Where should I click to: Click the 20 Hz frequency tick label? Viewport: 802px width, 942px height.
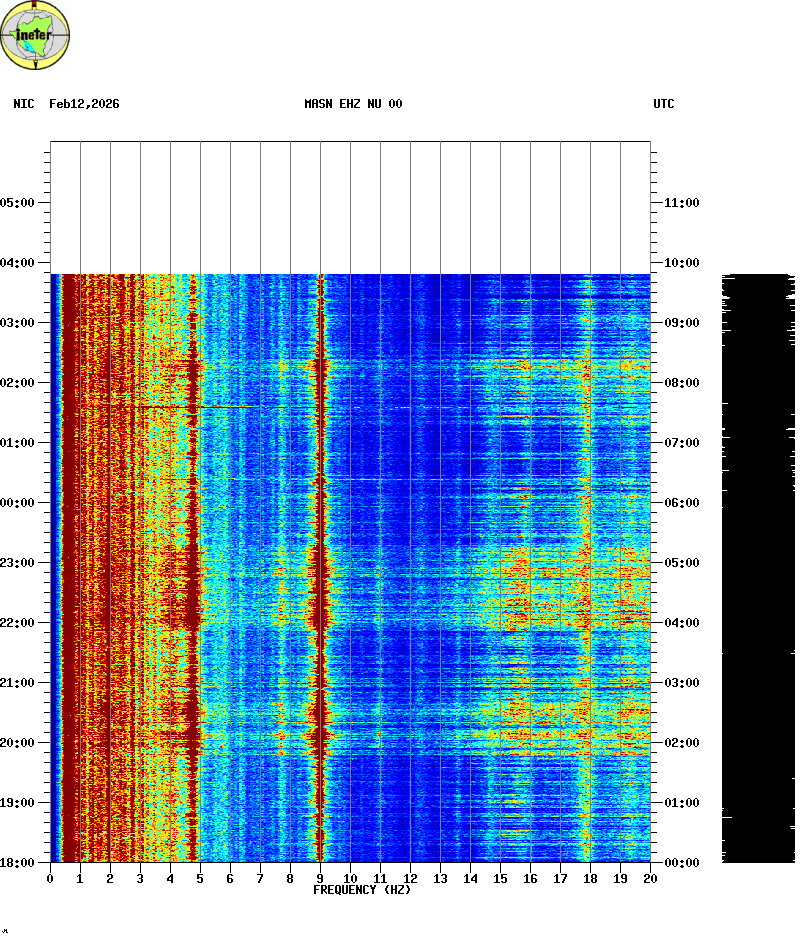click(x=650, y=878)
